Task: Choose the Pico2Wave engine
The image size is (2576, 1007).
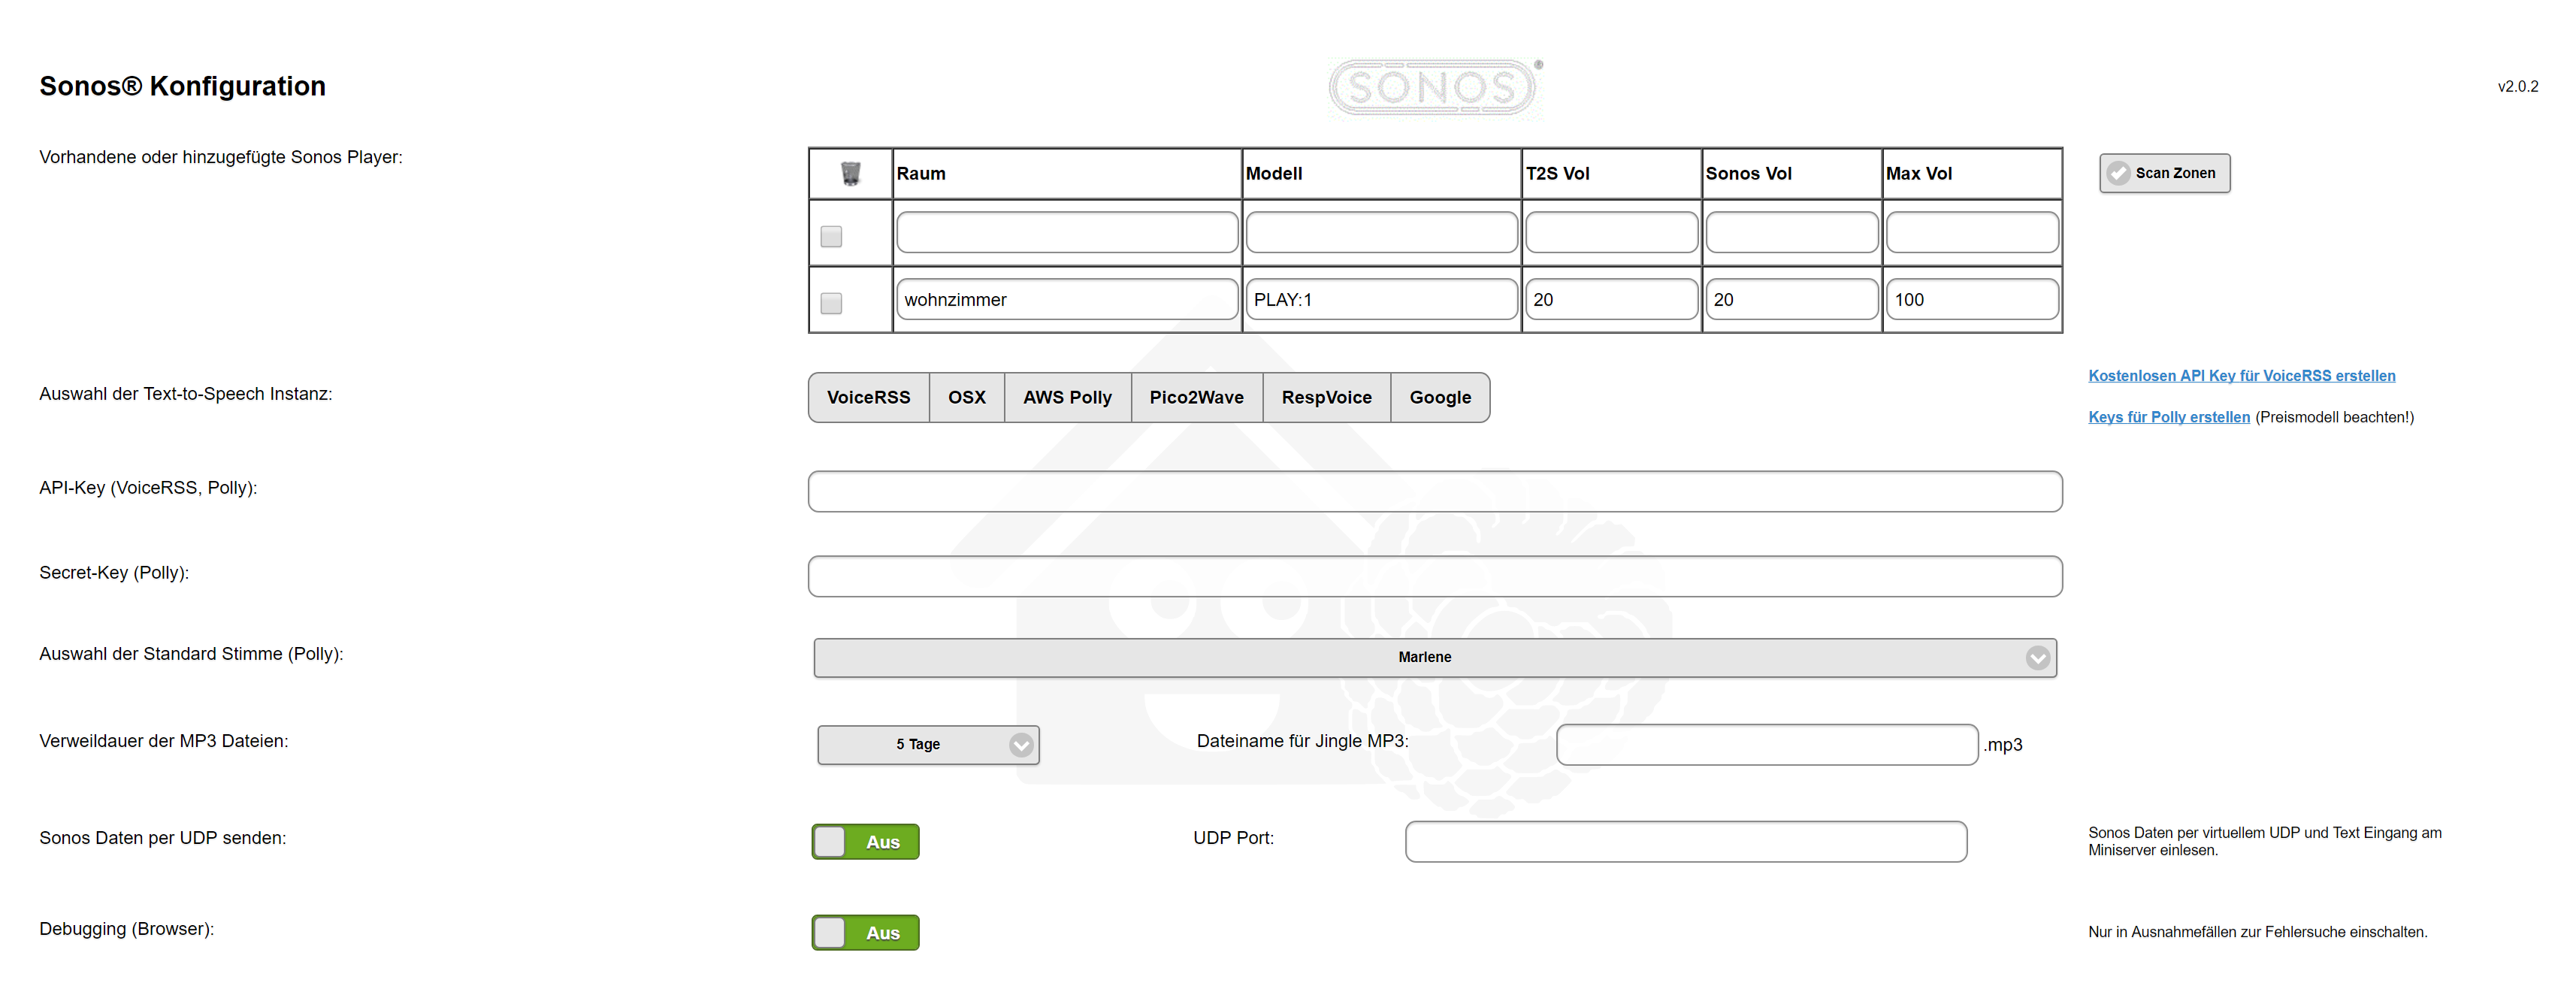Action: (1196, 398)
